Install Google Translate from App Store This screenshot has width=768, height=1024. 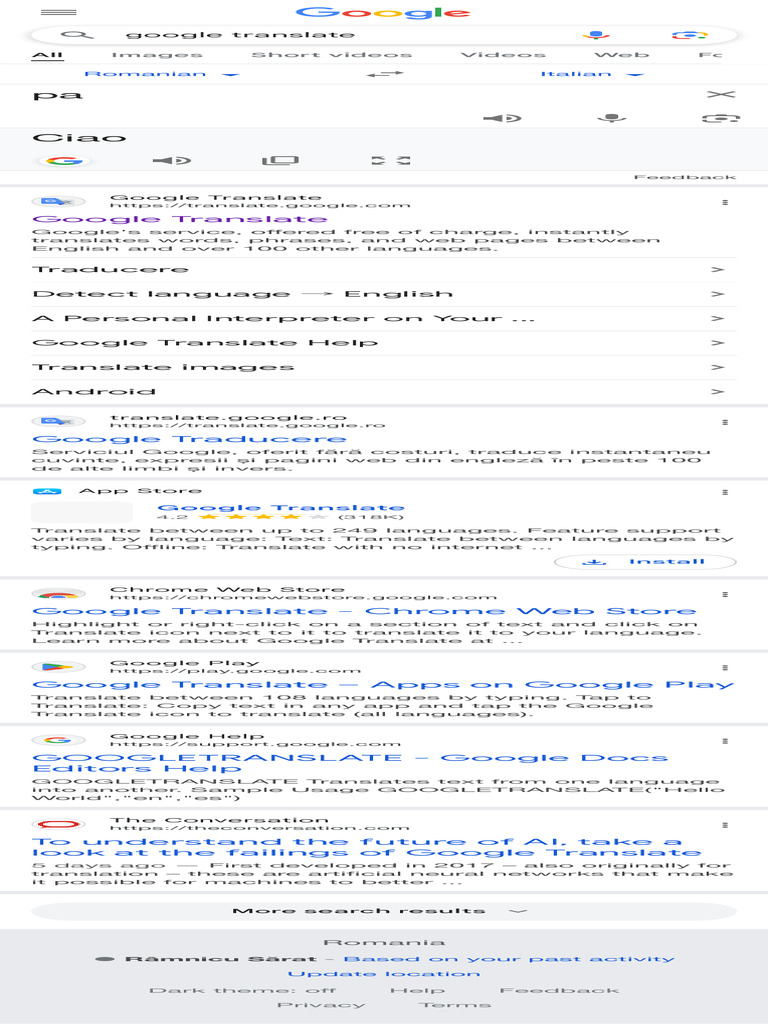(645, 562)
